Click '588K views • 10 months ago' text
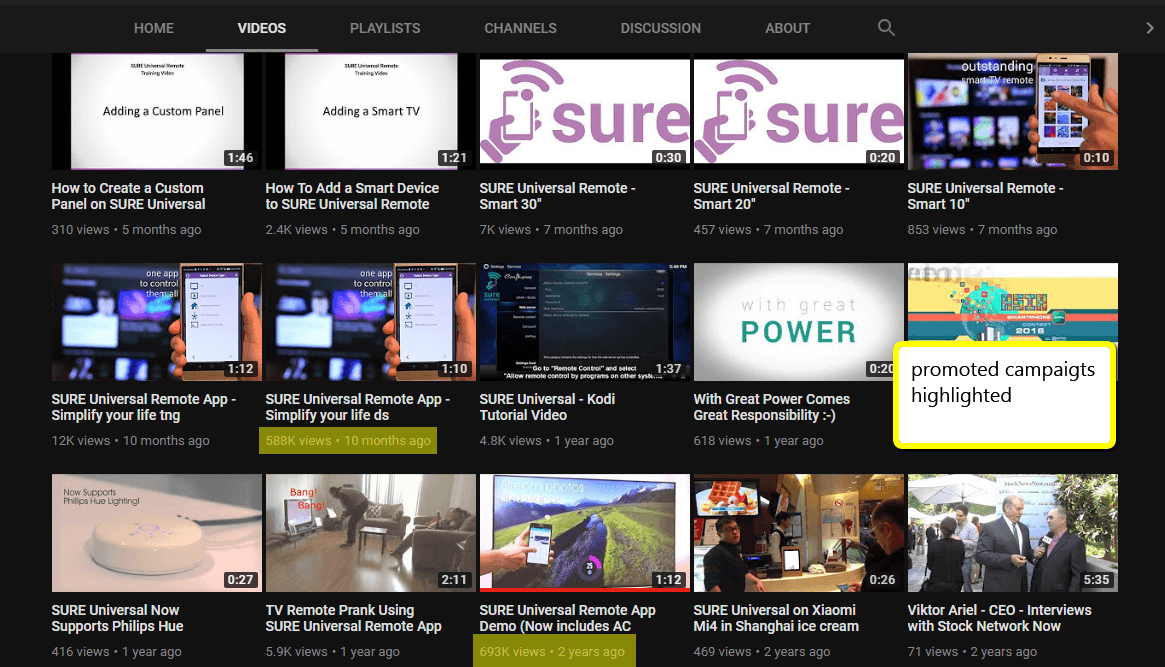The width and height of the screenshot is (1165, 667). point(348,440)
